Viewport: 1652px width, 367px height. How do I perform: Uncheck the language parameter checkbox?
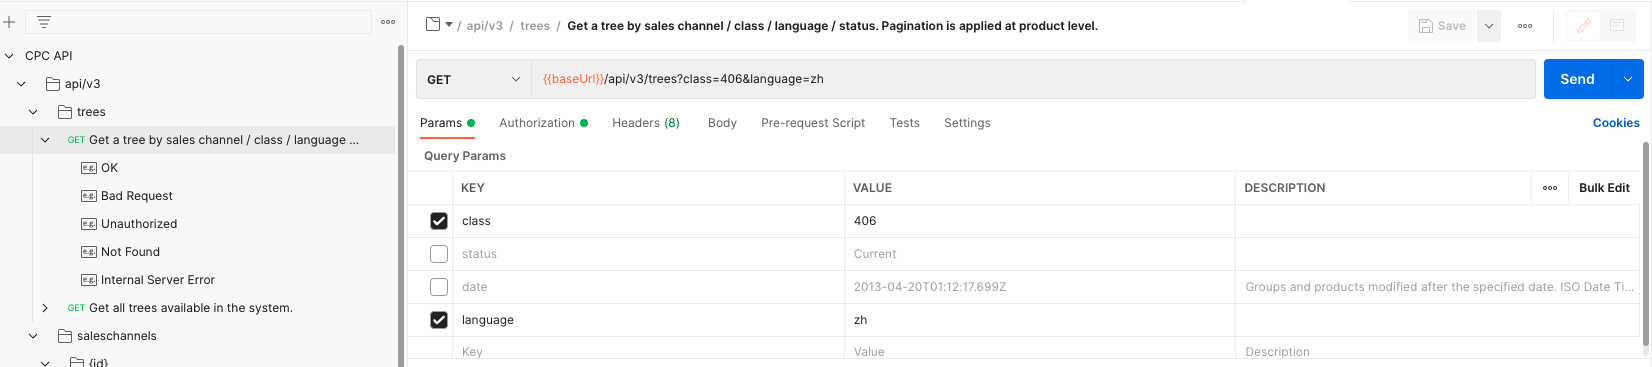(439, 320)
